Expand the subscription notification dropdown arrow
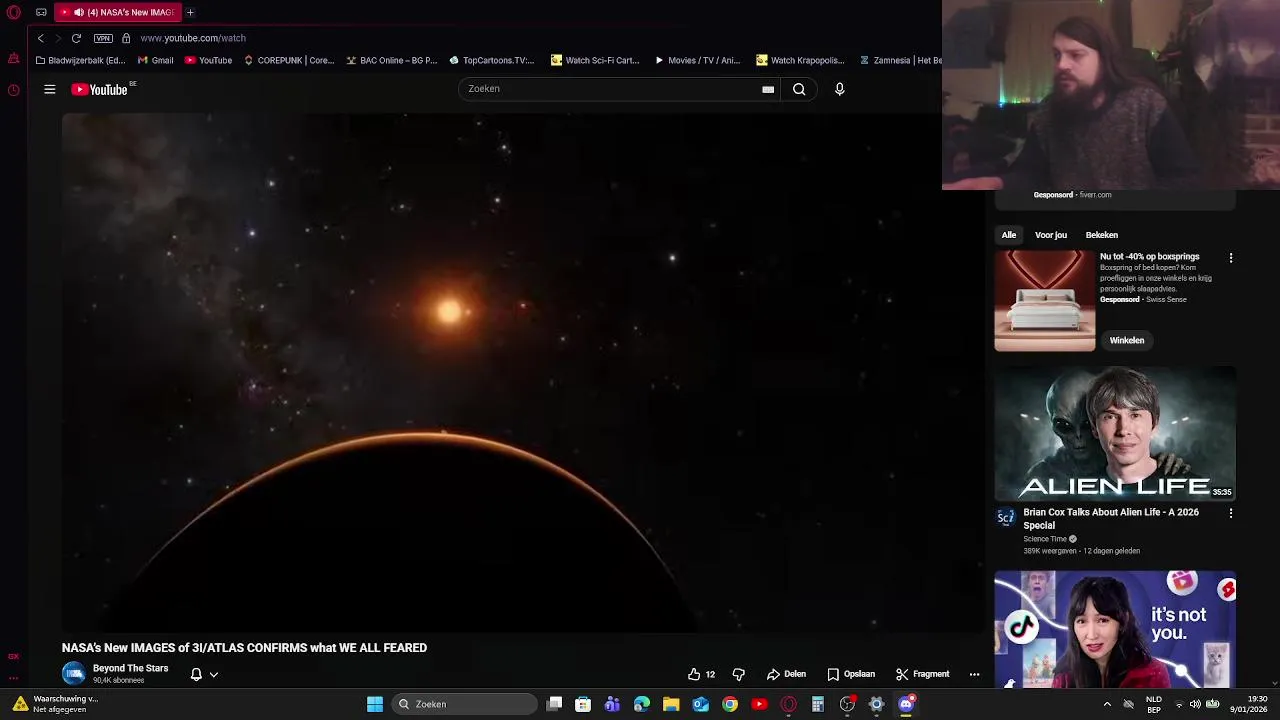This screenshot has height=720, width=1280. [x=213, y=674]
